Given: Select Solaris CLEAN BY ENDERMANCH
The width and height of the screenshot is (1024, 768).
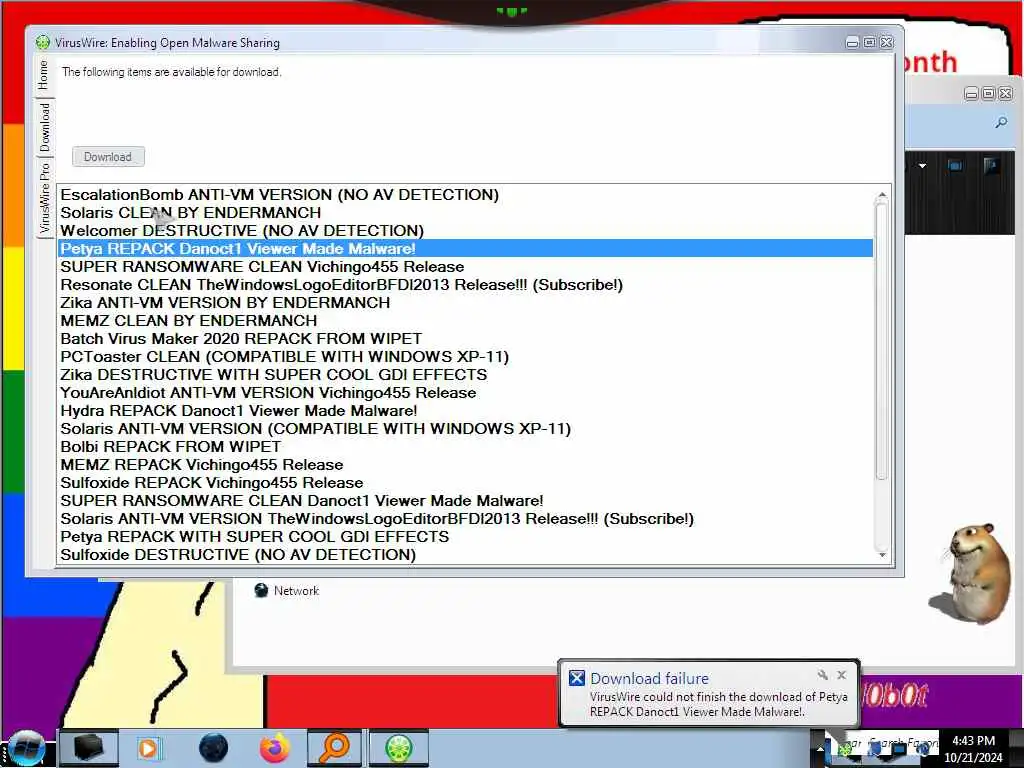Looking at the screenshot, I should click(x=466, y=213).
